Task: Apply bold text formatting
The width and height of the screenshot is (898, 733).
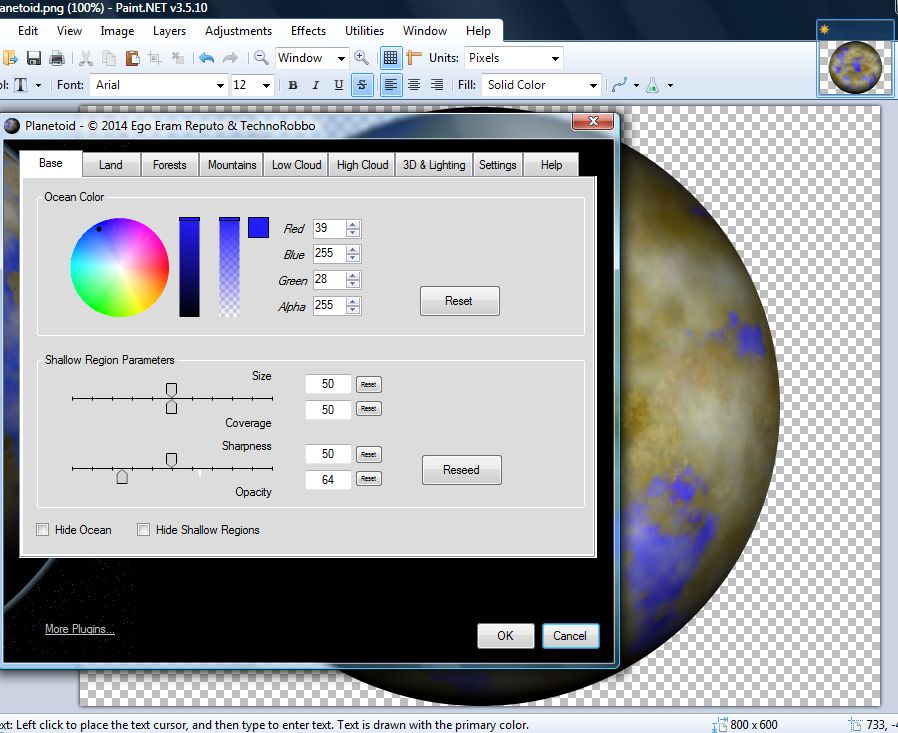Action: [x=292, y=85]
